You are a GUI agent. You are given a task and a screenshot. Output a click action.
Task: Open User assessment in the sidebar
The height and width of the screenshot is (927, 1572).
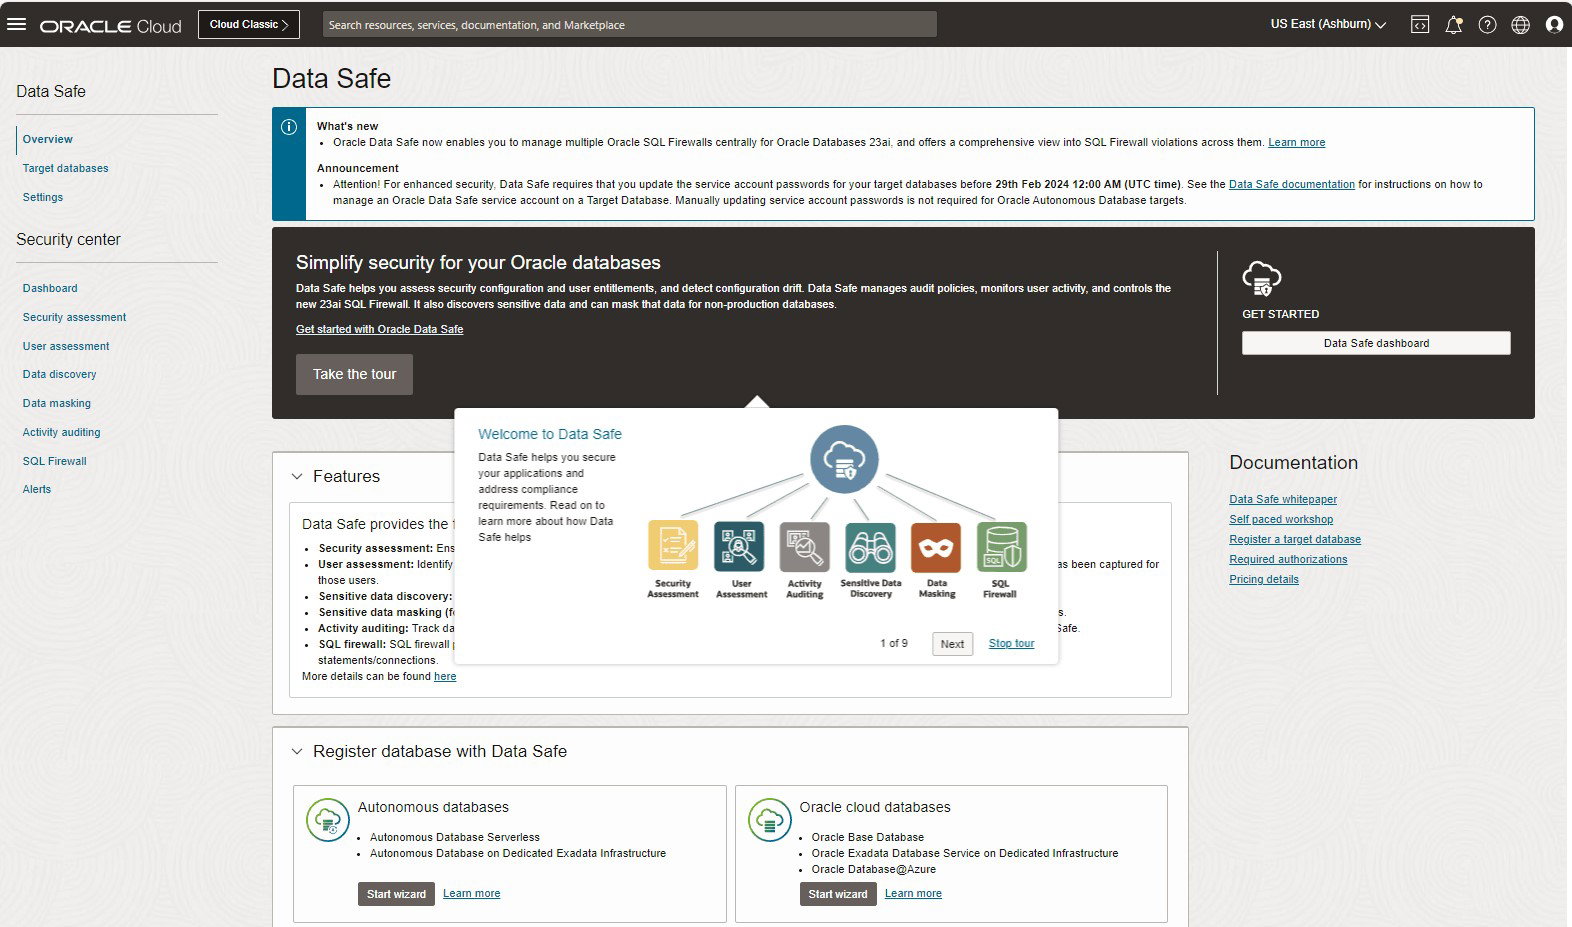pos(66,346)
